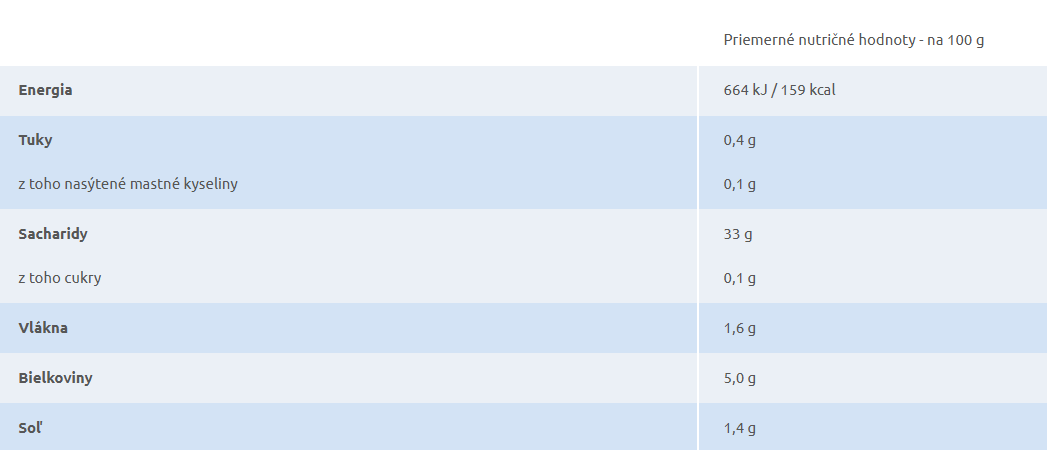Select the 1,6 g fibre value
Viewport: 1047px width, 450px height.
point(740,328)
